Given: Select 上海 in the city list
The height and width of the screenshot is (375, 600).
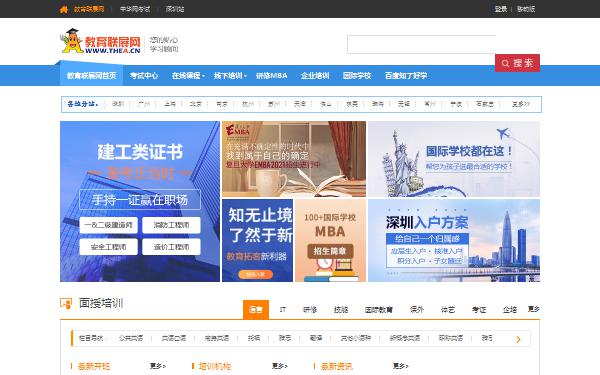Looking at the screenshot, I should [170, 104].
